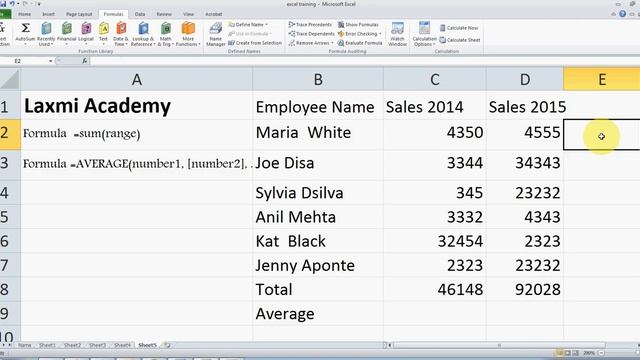The image size is (640, 360).
Task: Expand the AutoSum dropdown arrow
Action: (x=25, y=44)
